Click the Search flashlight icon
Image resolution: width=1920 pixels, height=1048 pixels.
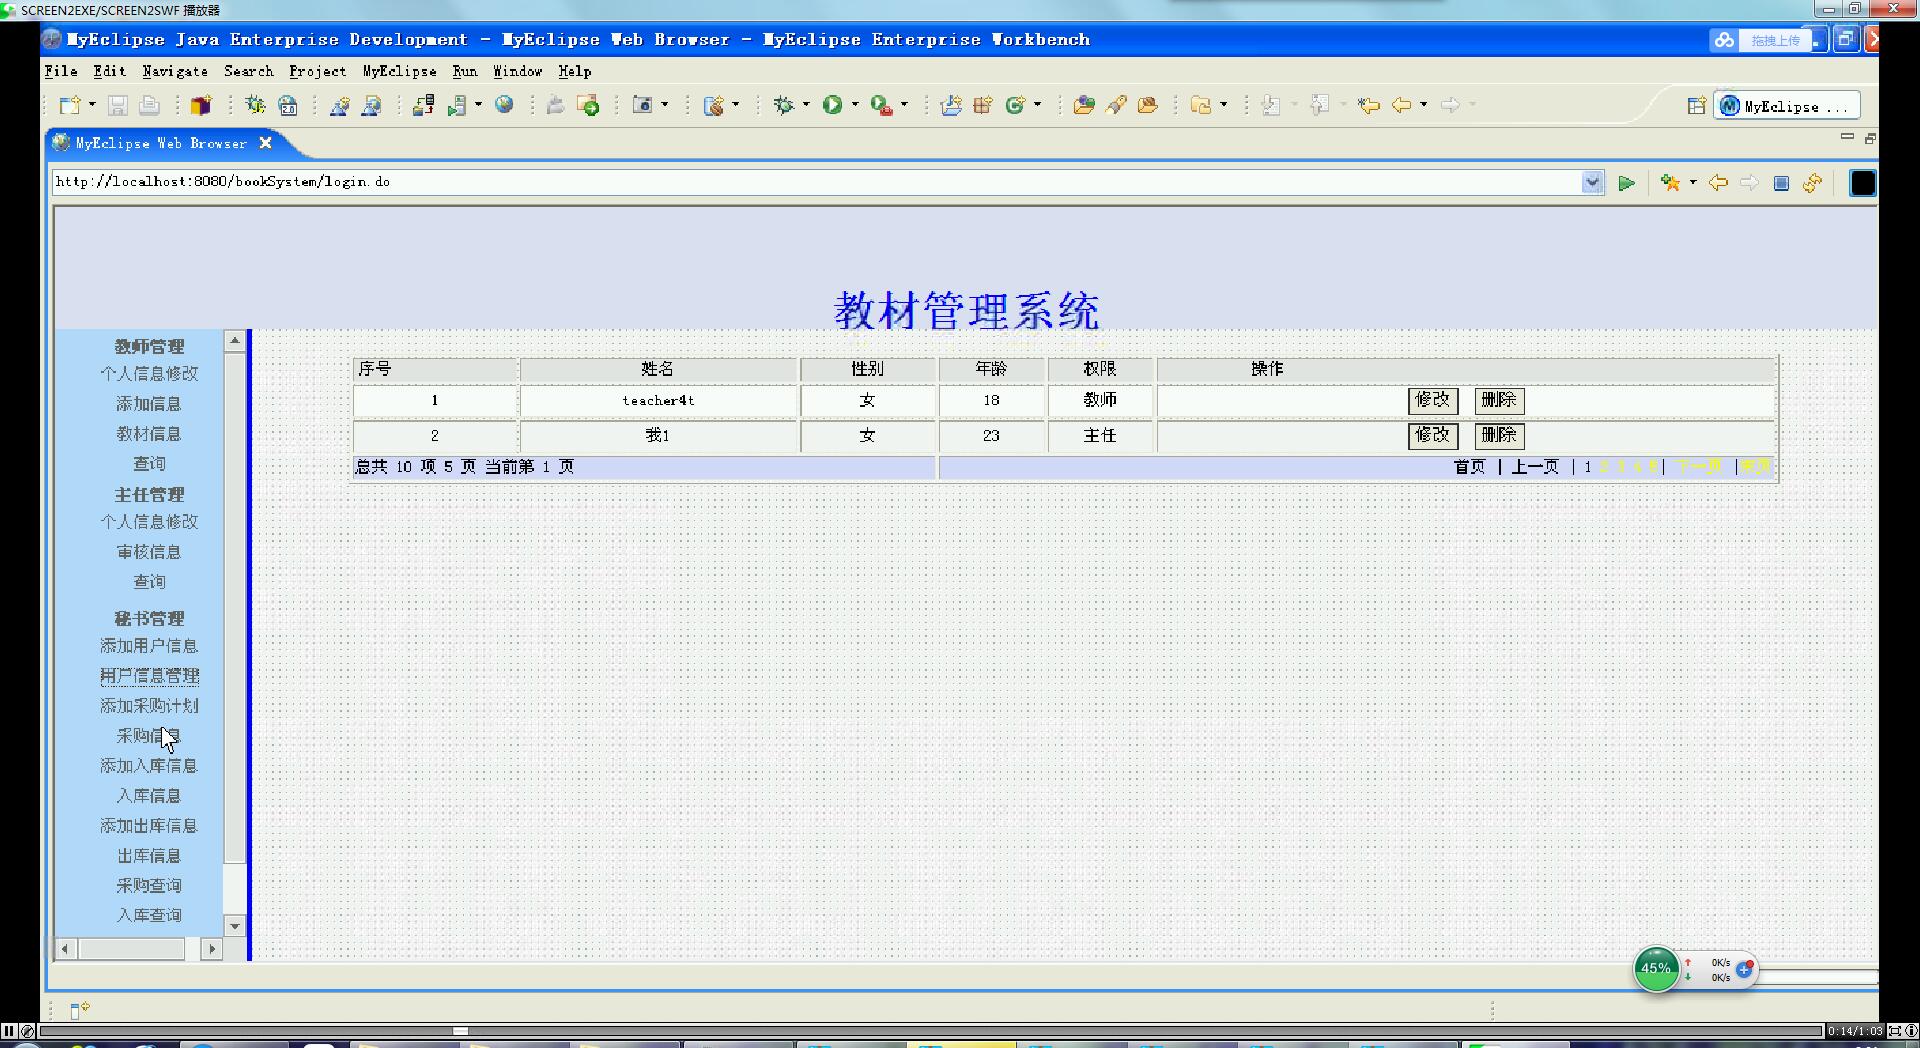pos(1116,105)
